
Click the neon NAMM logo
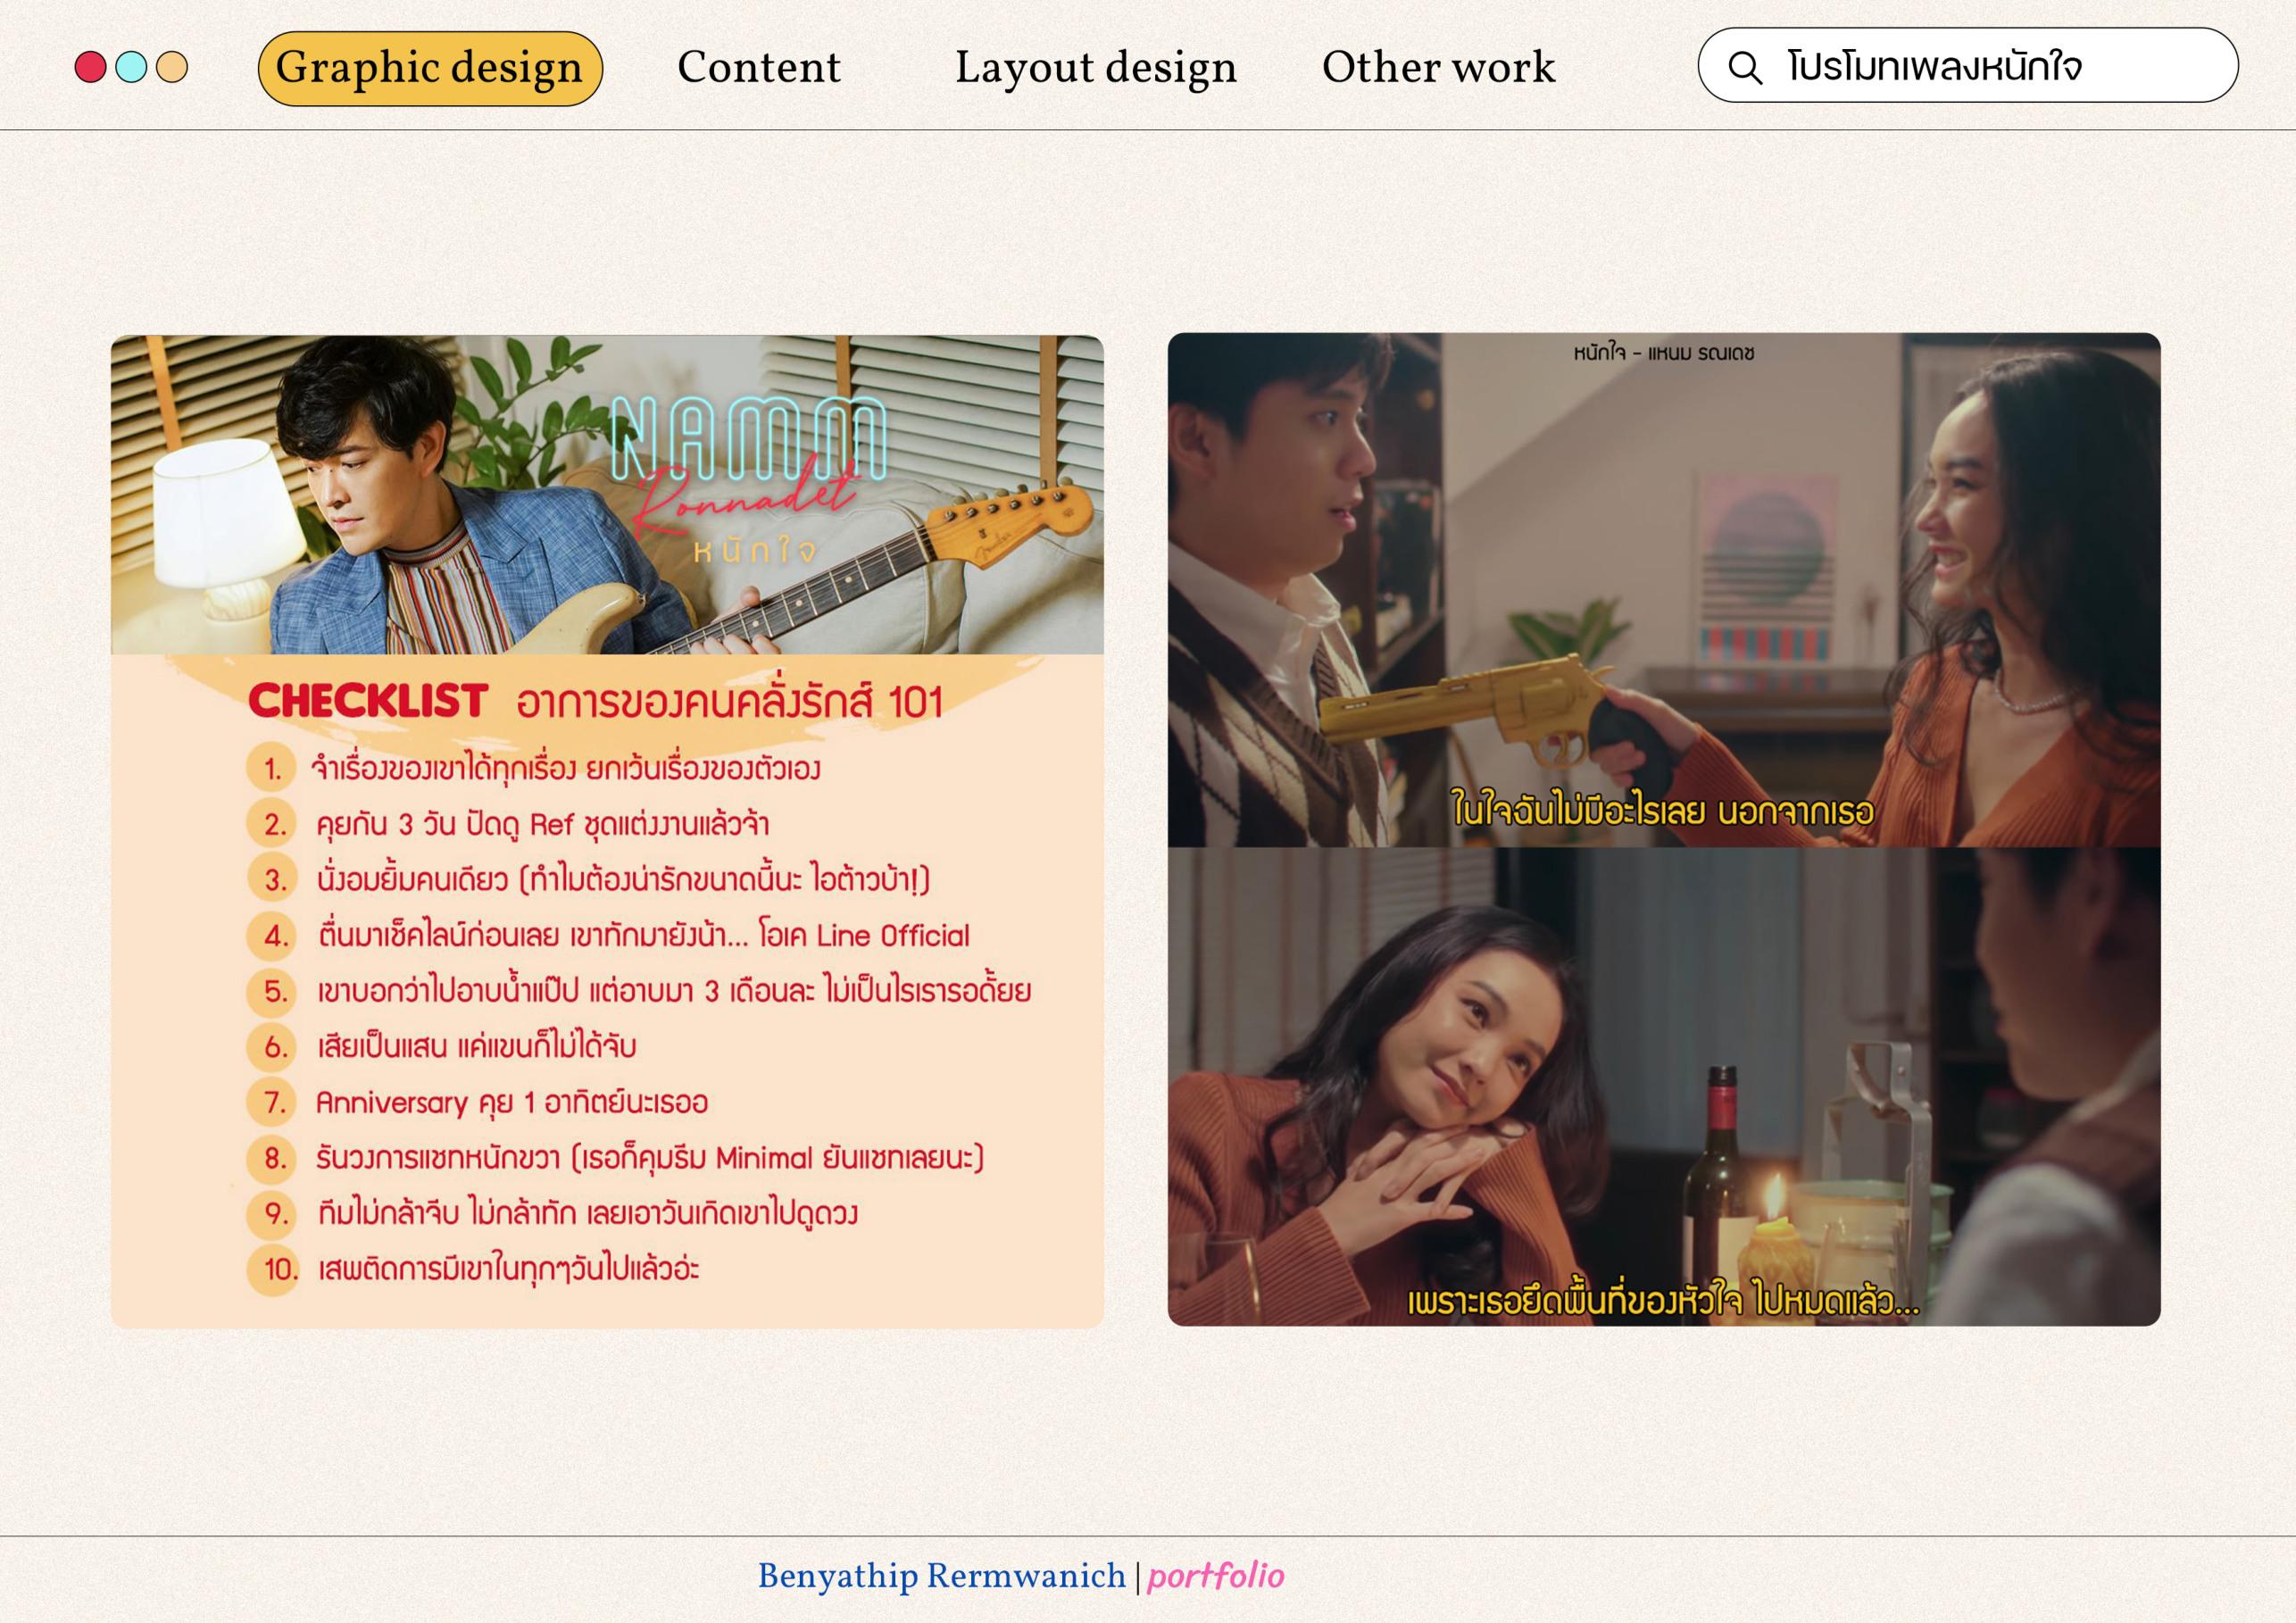pyautogui.click(x=748, y=438)
